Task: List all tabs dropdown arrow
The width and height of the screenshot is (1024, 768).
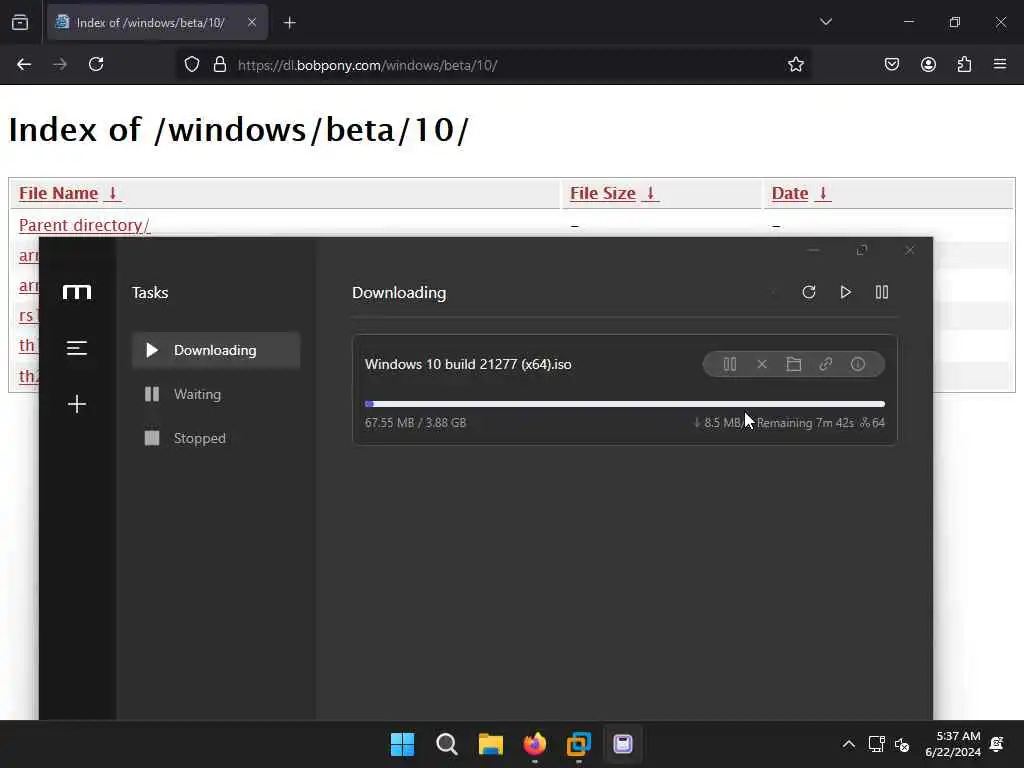Action: point(826,22)
